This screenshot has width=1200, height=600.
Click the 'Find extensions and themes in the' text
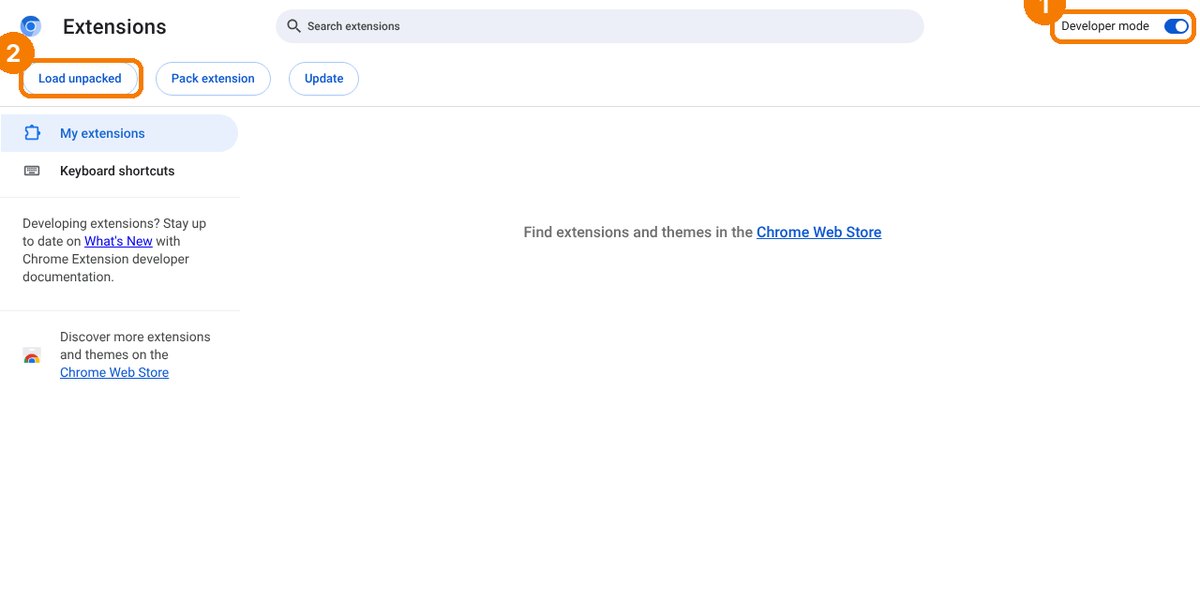pos(638,232)
